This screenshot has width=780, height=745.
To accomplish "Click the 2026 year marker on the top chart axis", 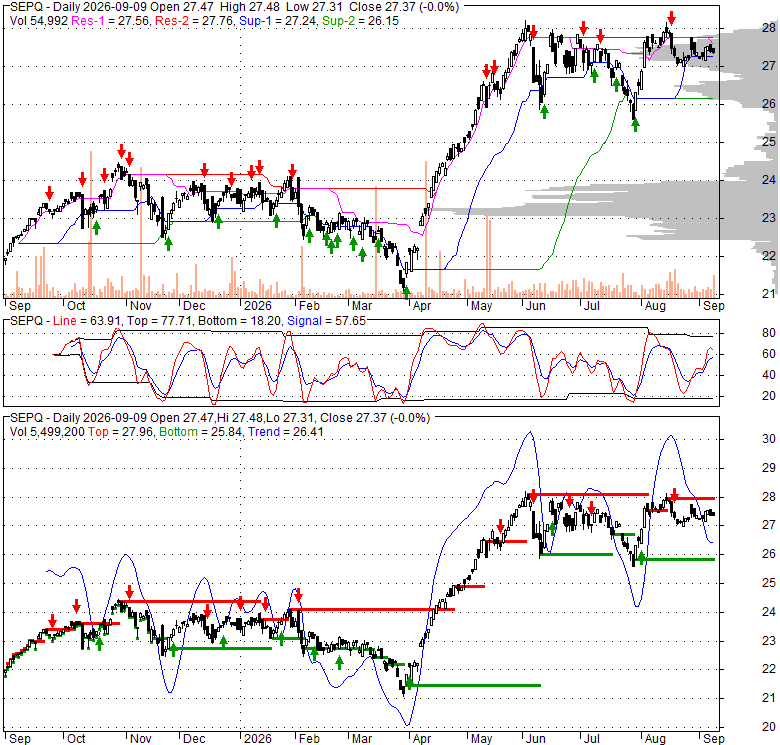I will coord(258,305).
